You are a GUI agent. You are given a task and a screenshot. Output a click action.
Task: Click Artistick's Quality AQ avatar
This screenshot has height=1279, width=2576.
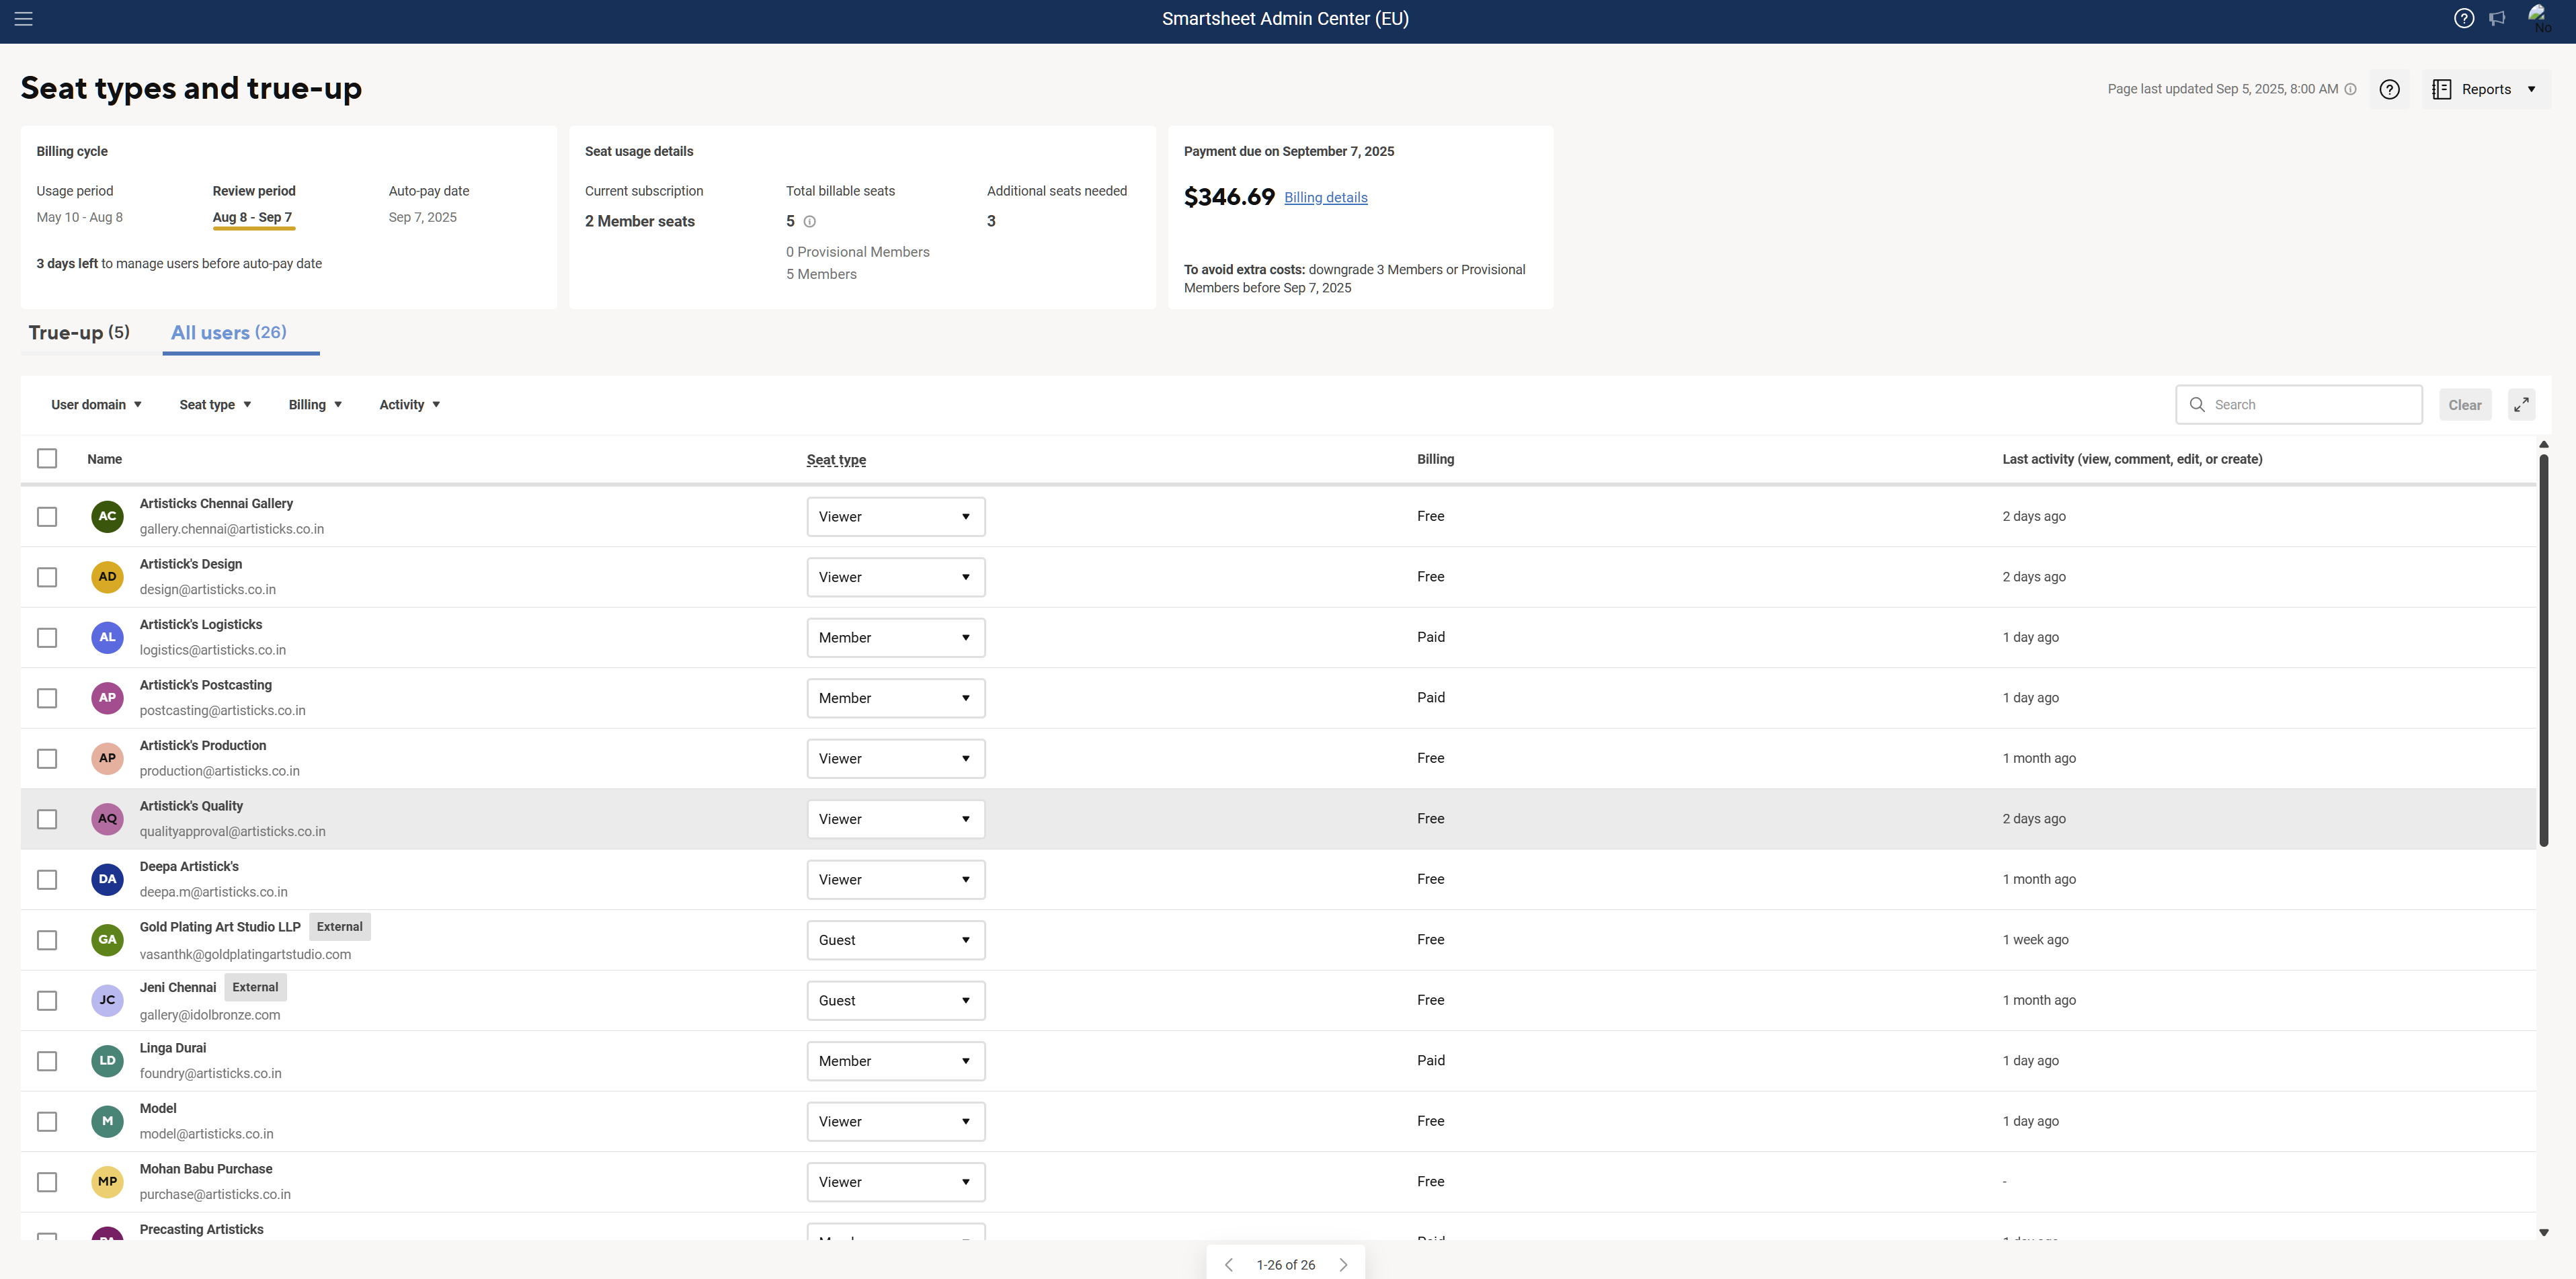107,819
